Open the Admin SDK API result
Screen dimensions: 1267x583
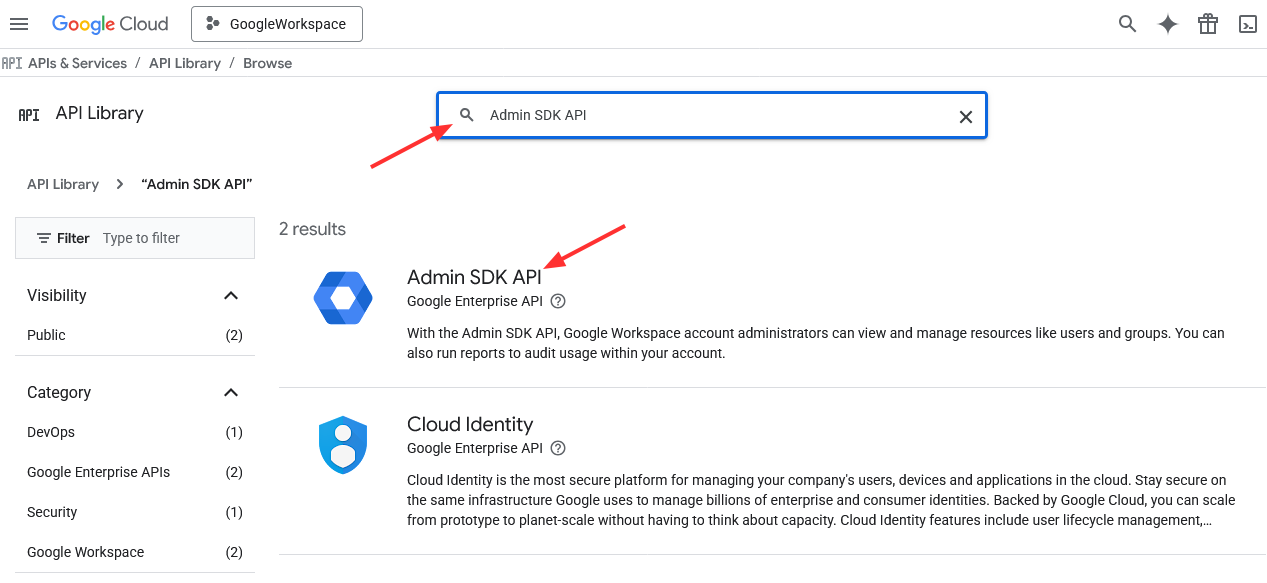coord(474,277)
